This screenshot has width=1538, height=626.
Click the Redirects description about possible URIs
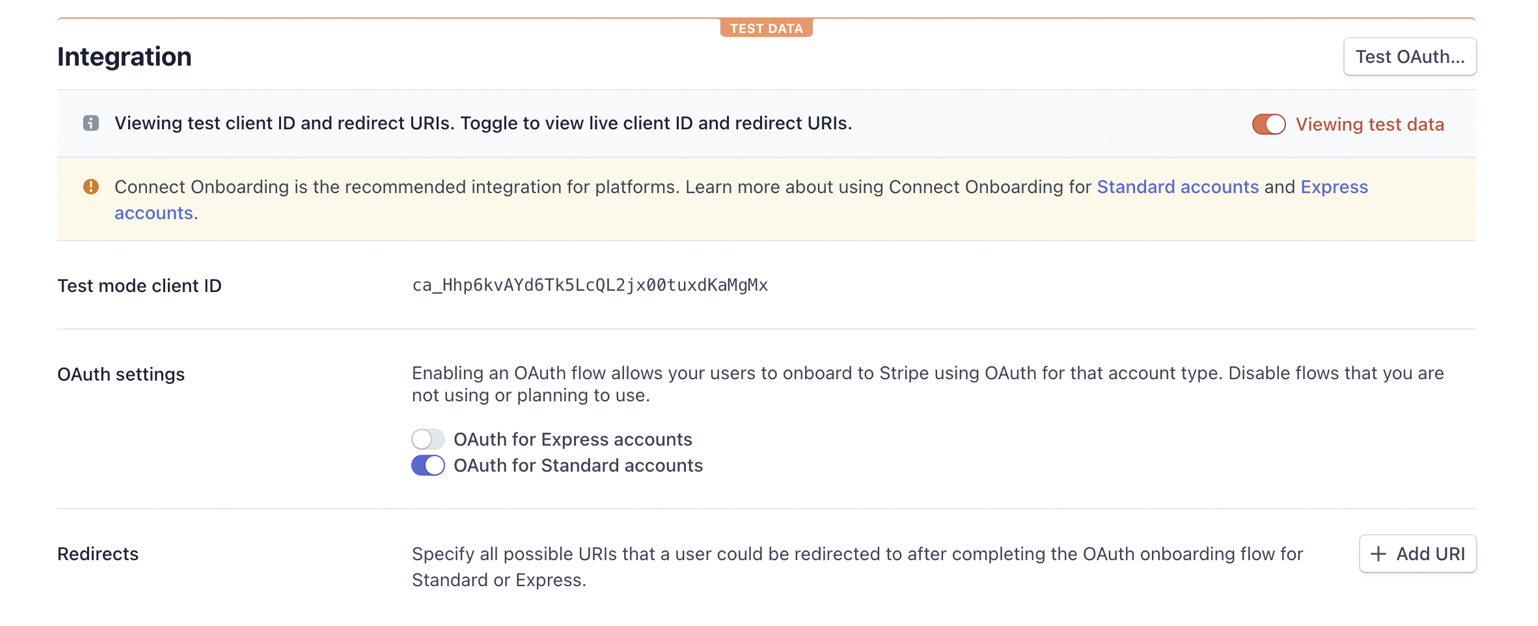[858, 567]
